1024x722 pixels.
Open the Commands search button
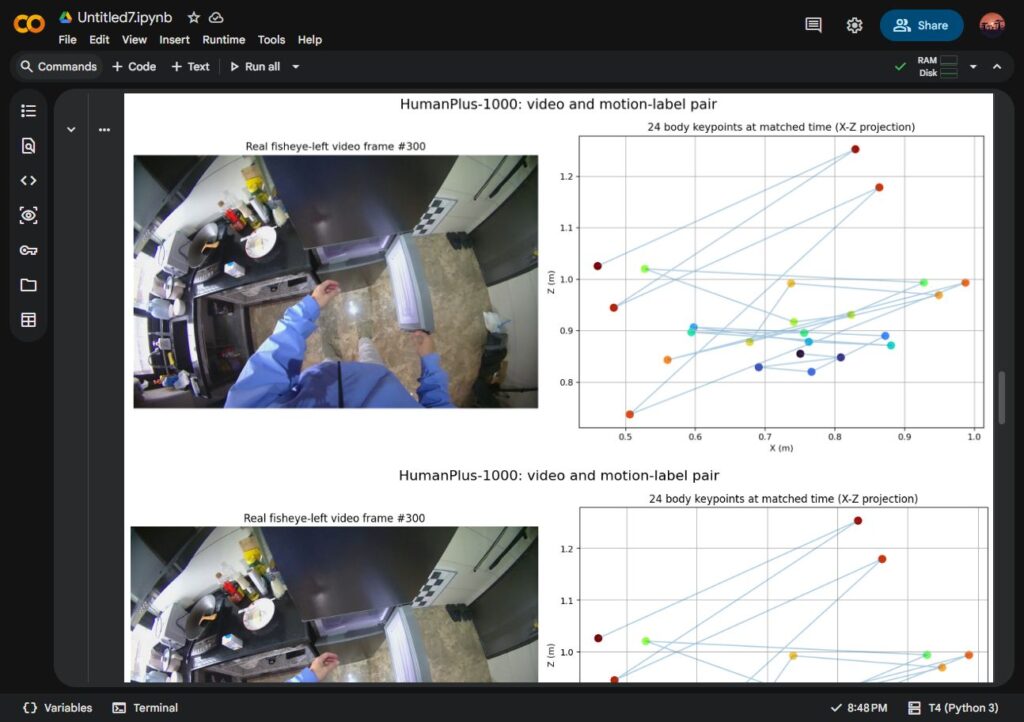[59, 67]
